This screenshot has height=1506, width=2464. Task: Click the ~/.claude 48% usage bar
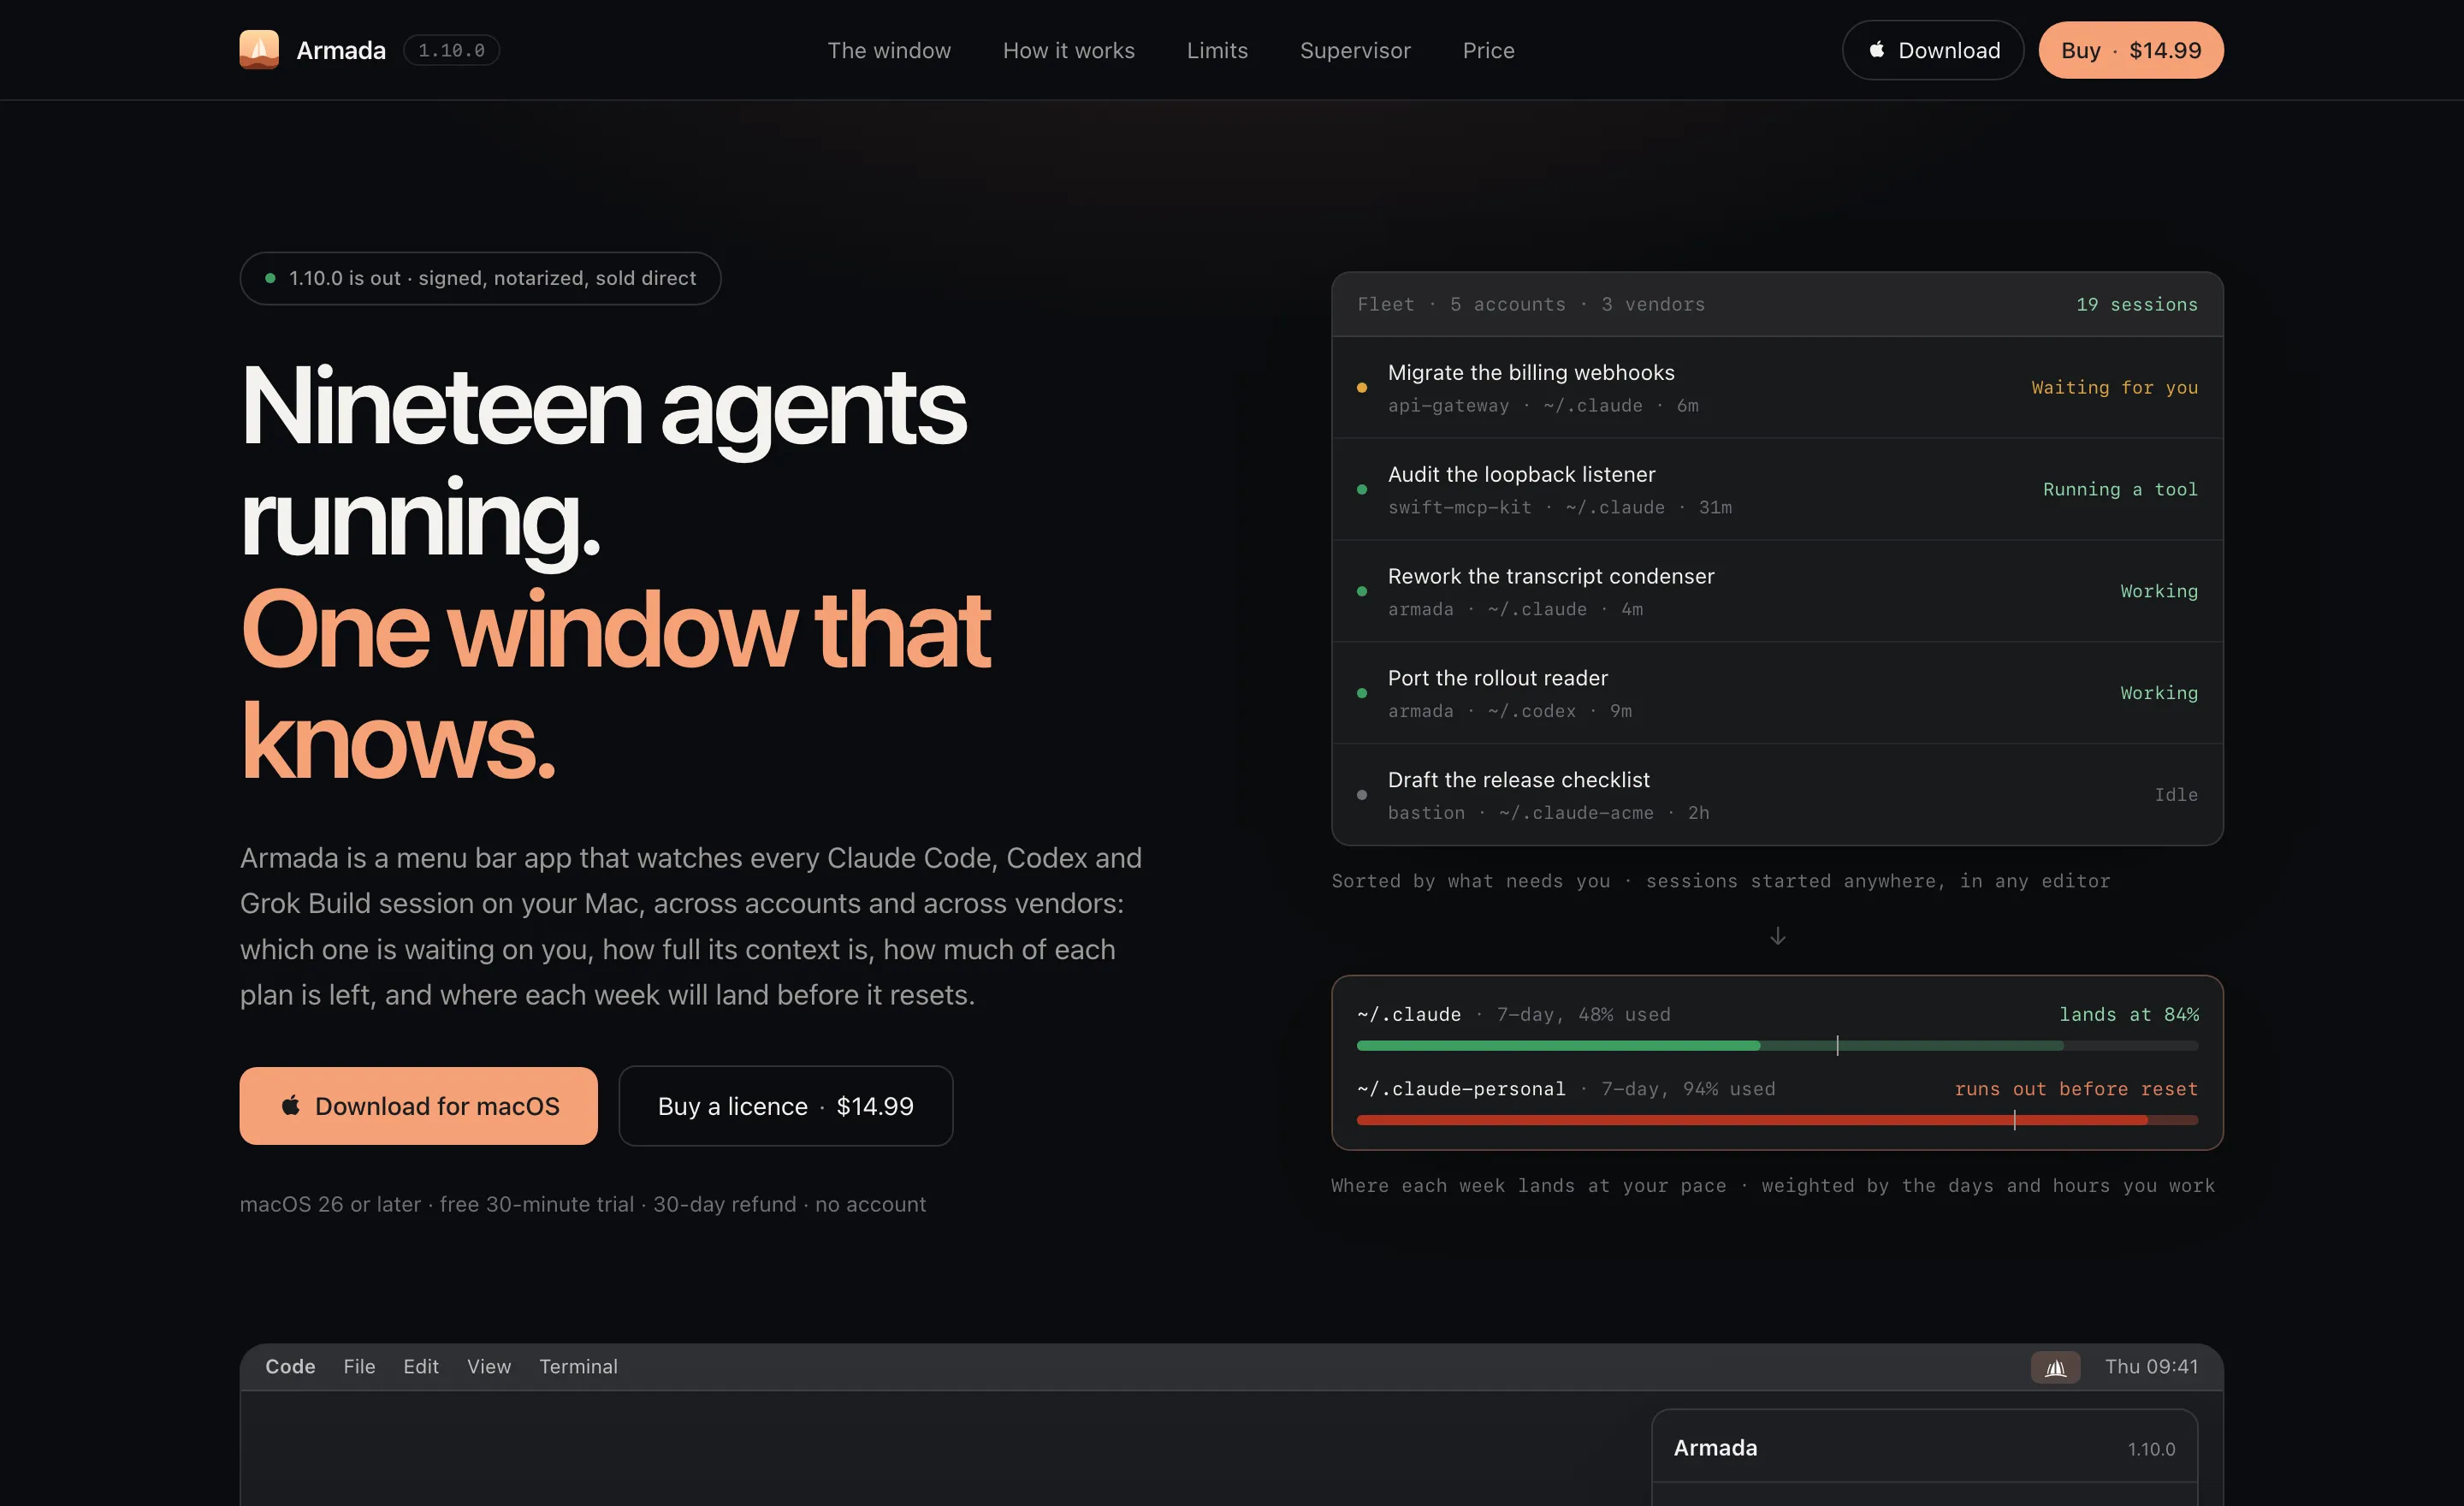click(x=1777, y=1046)
